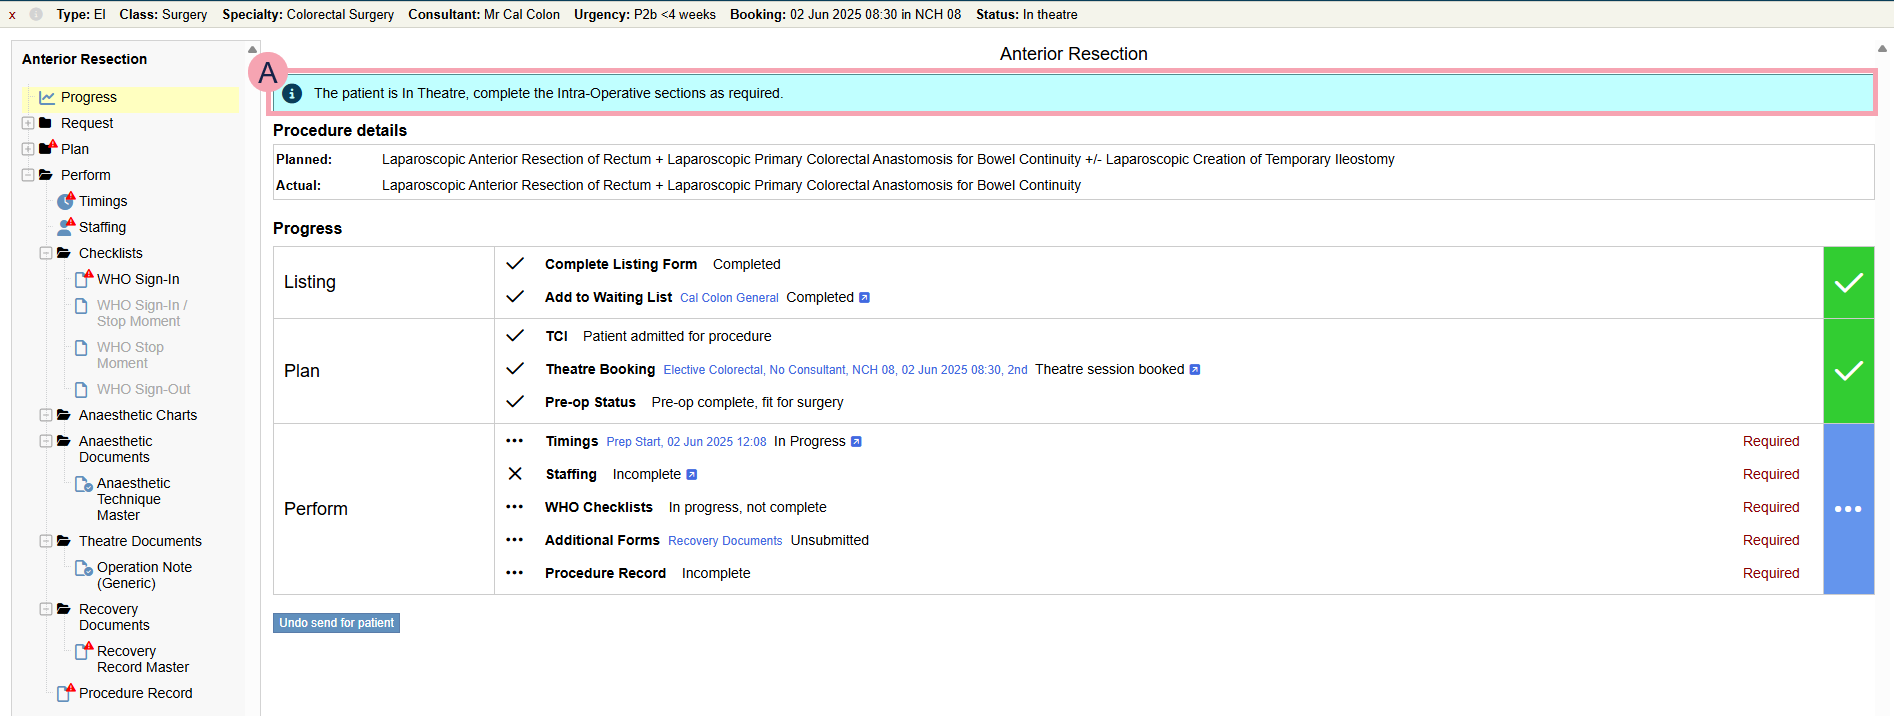Open Operation Note (Generic) document
The height and width of the screenshot is (716, 1894).
click(143, 575)
